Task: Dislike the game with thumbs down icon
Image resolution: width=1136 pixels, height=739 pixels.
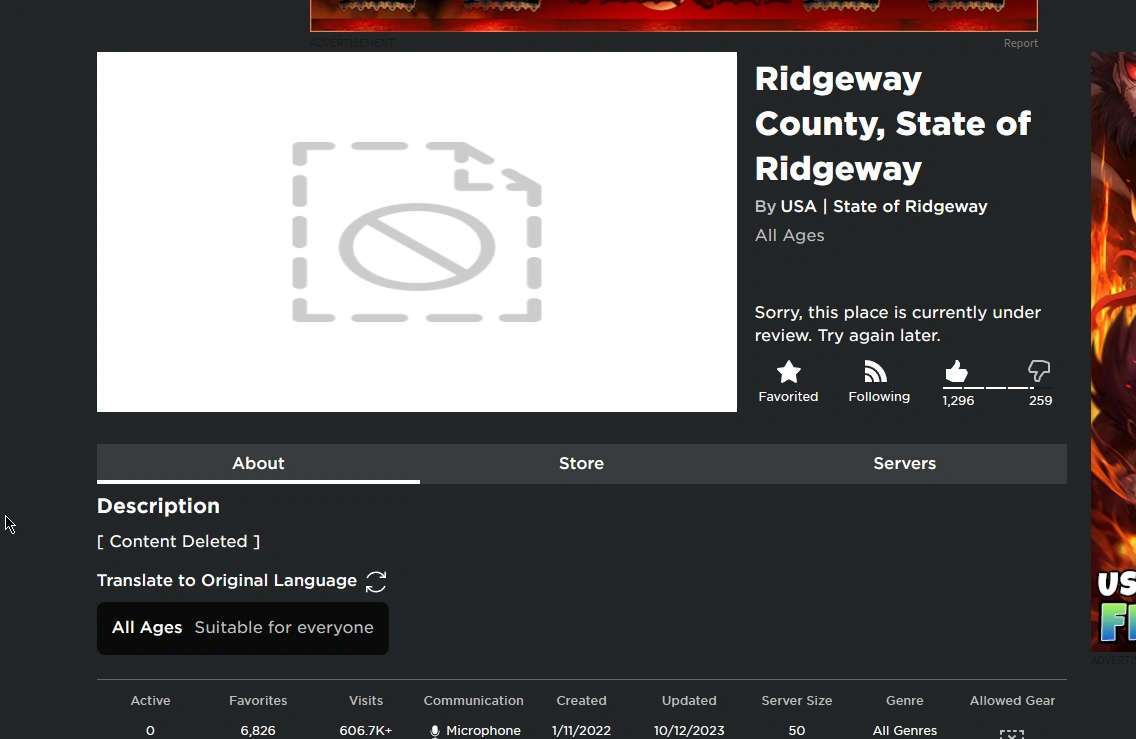Action: pyautogui.click(x=1039, y=371)
